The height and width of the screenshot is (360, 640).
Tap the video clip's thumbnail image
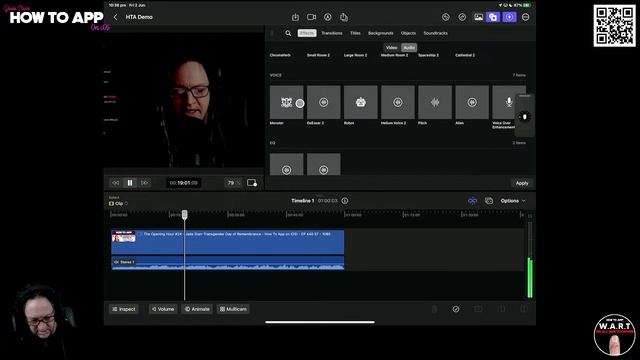point(124,236)
